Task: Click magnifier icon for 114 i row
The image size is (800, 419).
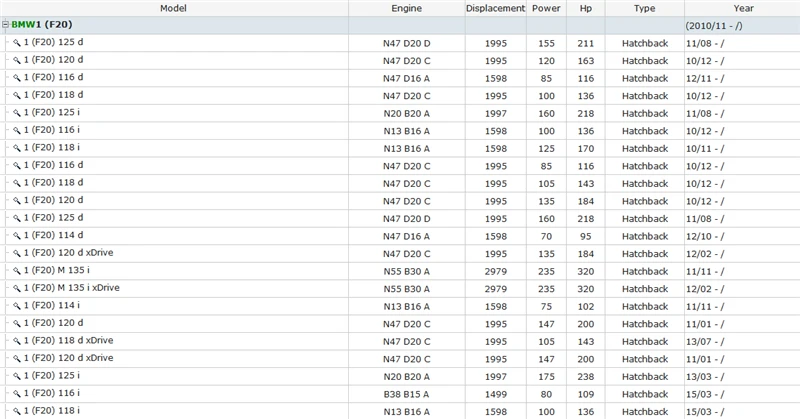Action: pos(17,306)
